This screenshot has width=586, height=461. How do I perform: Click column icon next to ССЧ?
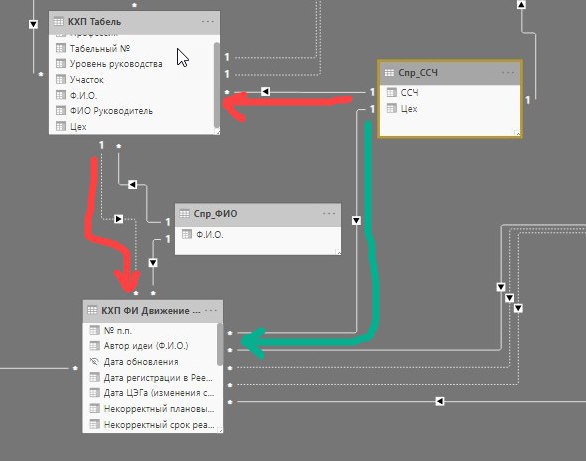pyautogui.click(x=392, y=92)
